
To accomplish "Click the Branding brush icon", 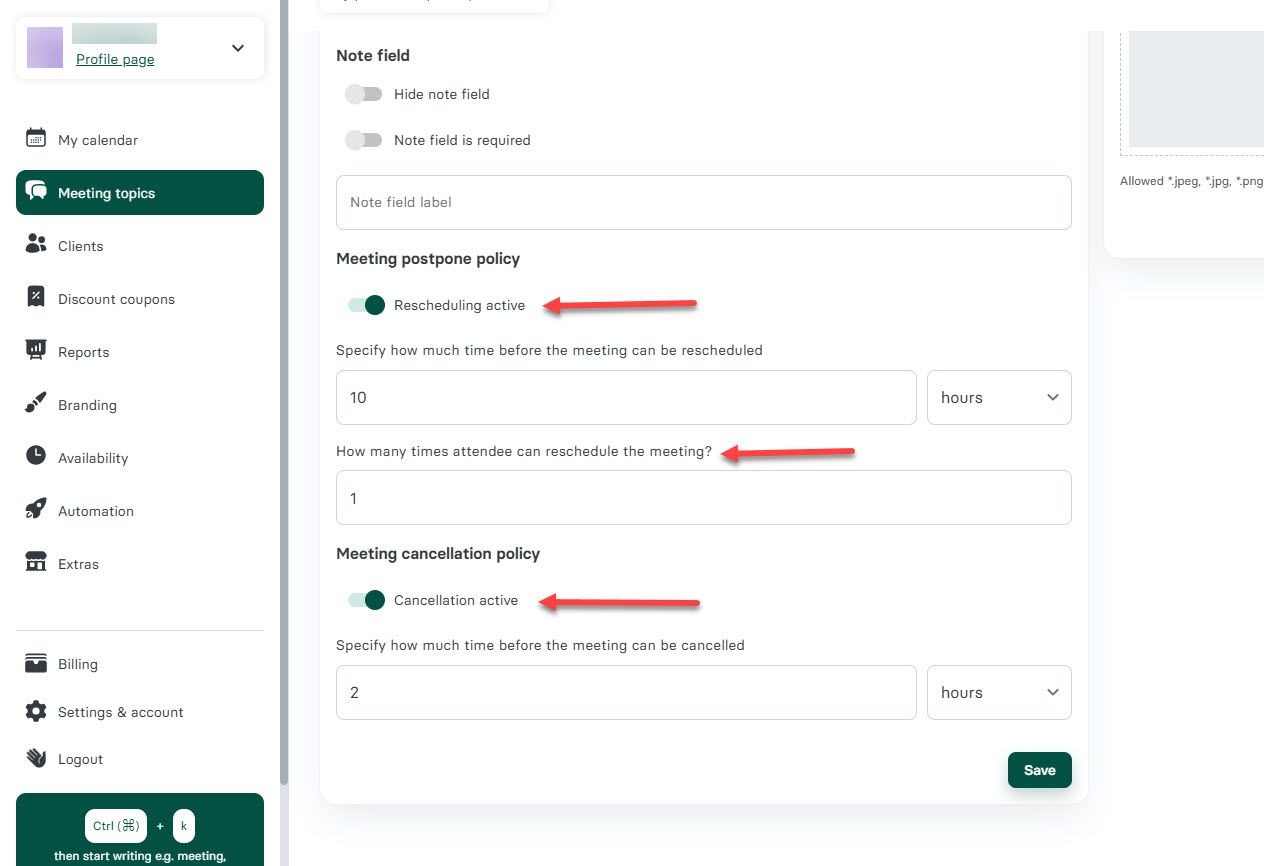I will [x=35, y=405].
